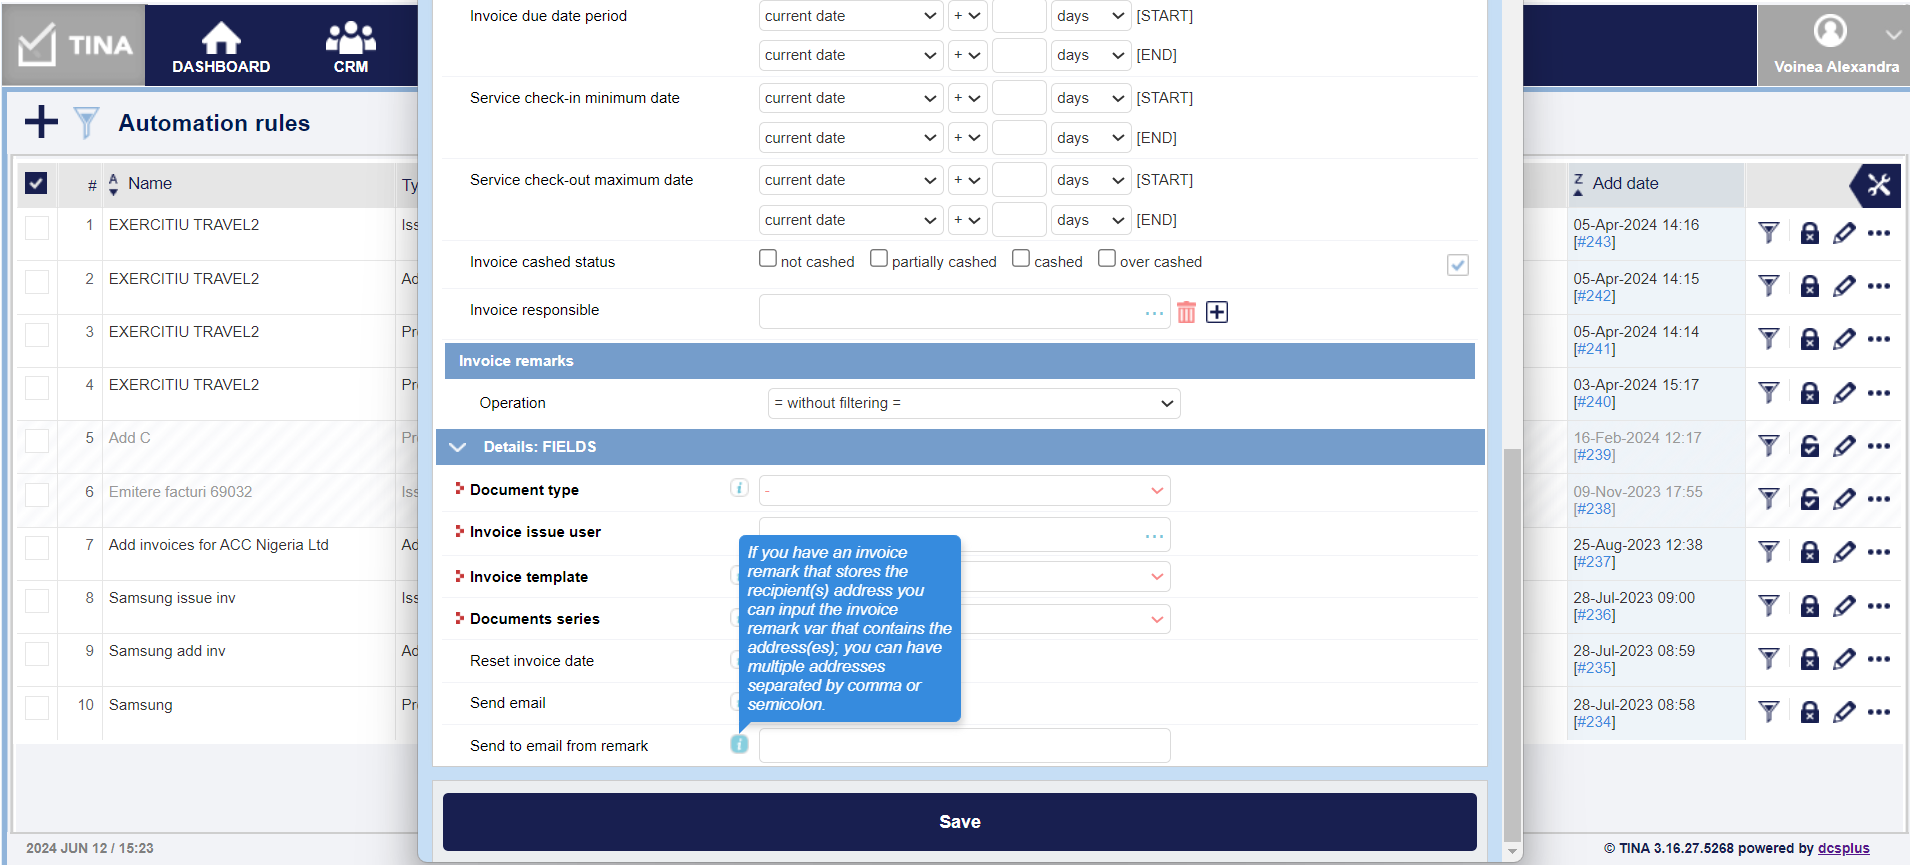Add another invoice responsible with plus icon

[1217, 312]
